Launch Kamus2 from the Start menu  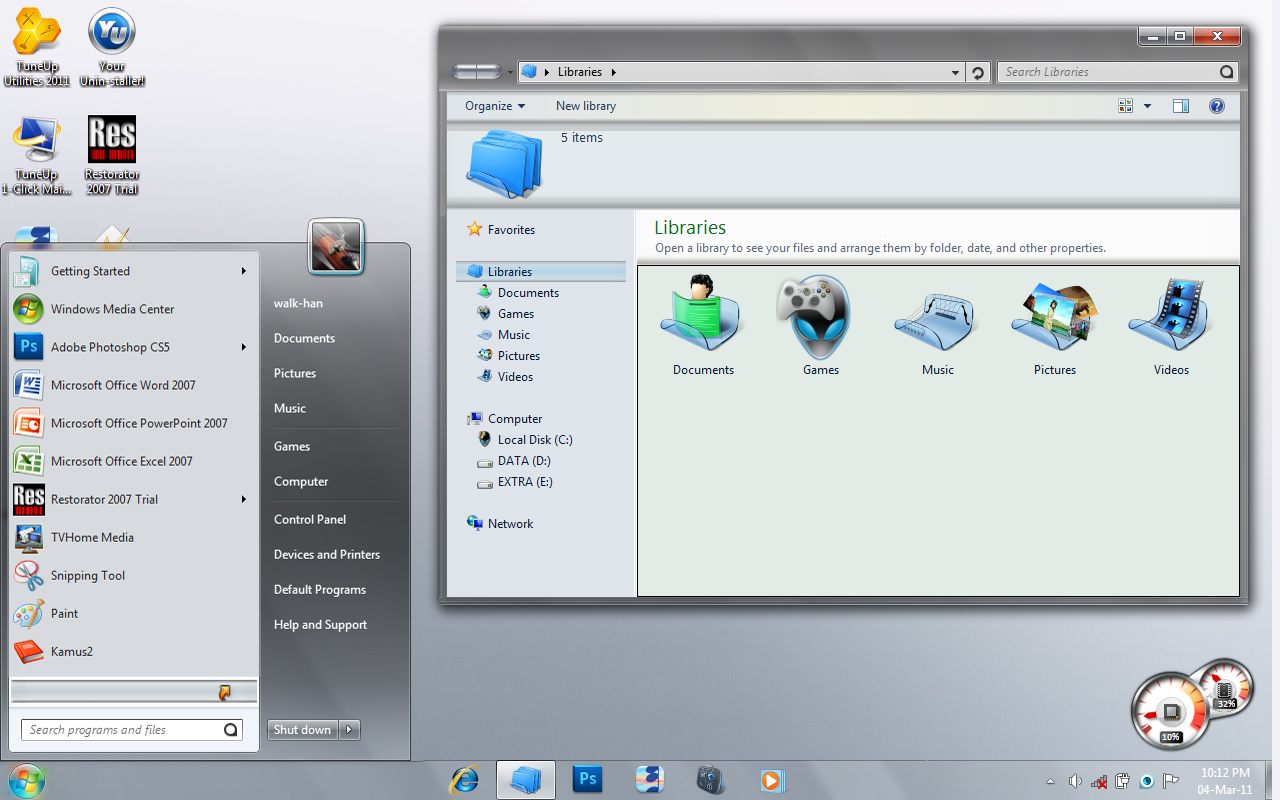[132, 651]
